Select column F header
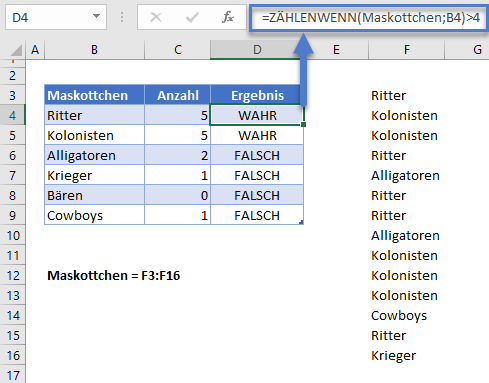The width and height of the screenshot is (489, 383). click(406, 50)
